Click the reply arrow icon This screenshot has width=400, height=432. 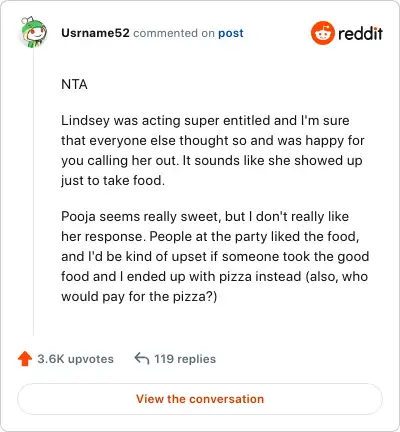pos(142,359)
